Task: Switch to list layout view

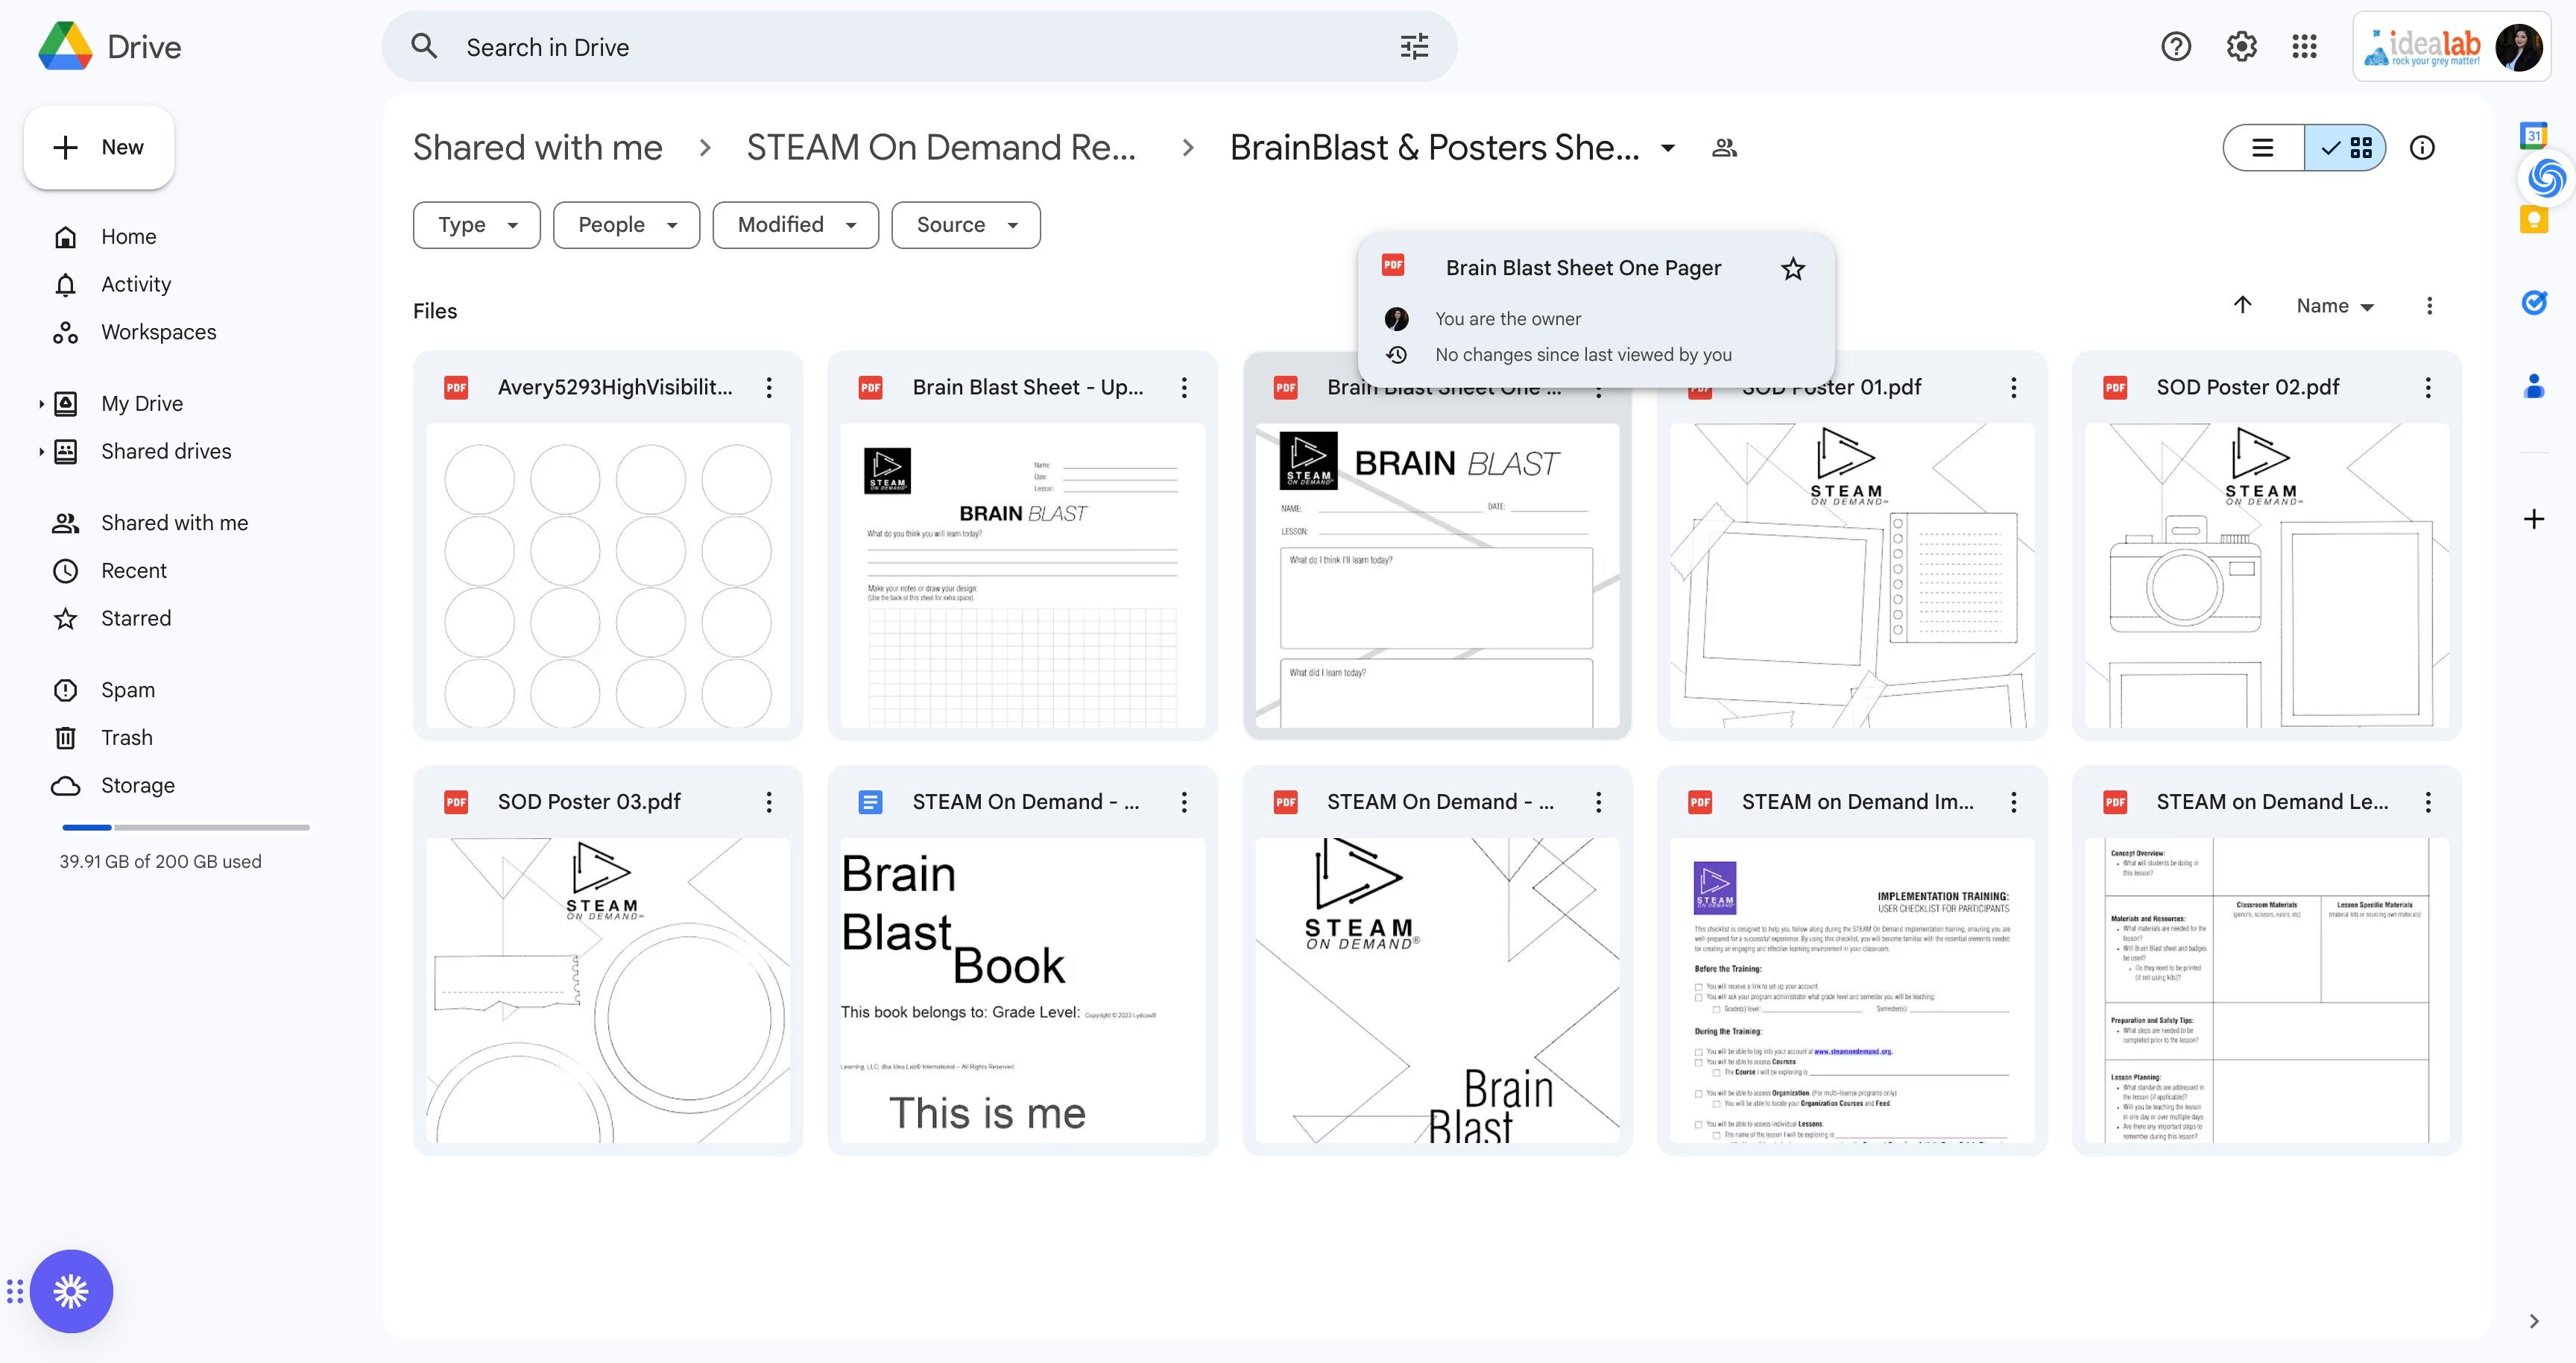Action: click(x=2263, y=148)
